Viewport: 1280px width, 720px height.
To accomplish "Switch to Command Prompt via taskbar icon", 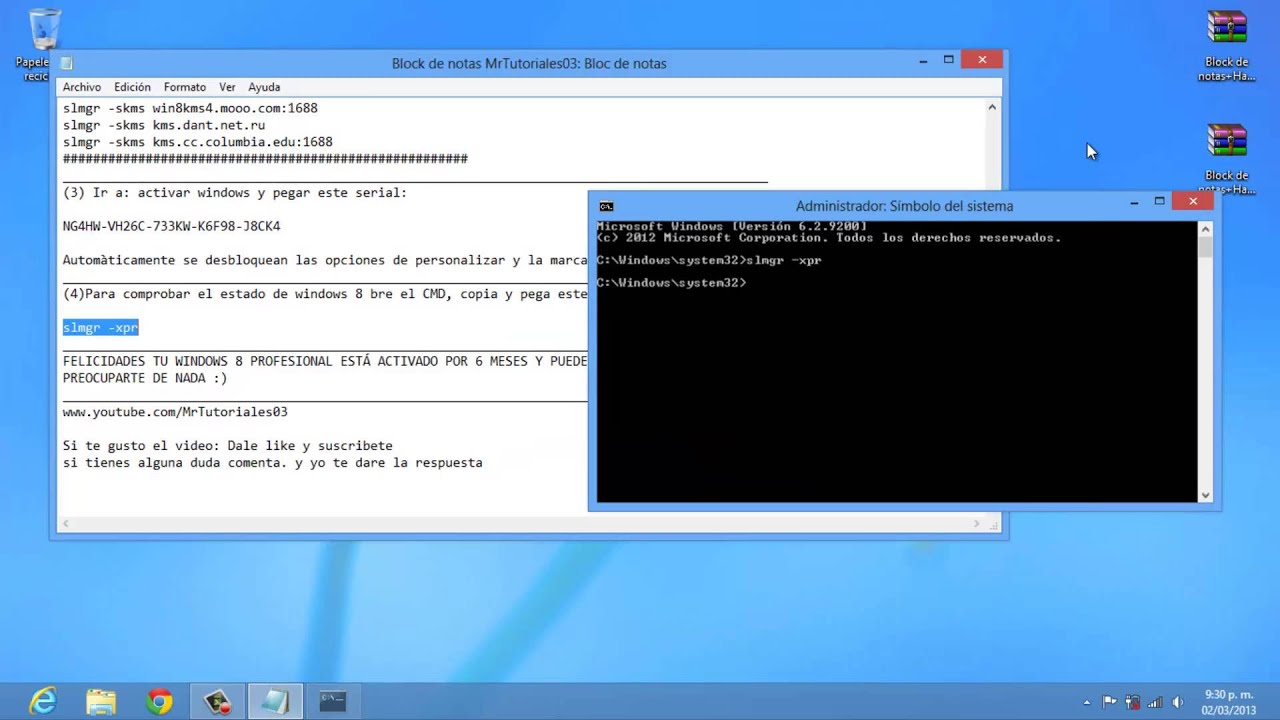I will tap(333, 701).
